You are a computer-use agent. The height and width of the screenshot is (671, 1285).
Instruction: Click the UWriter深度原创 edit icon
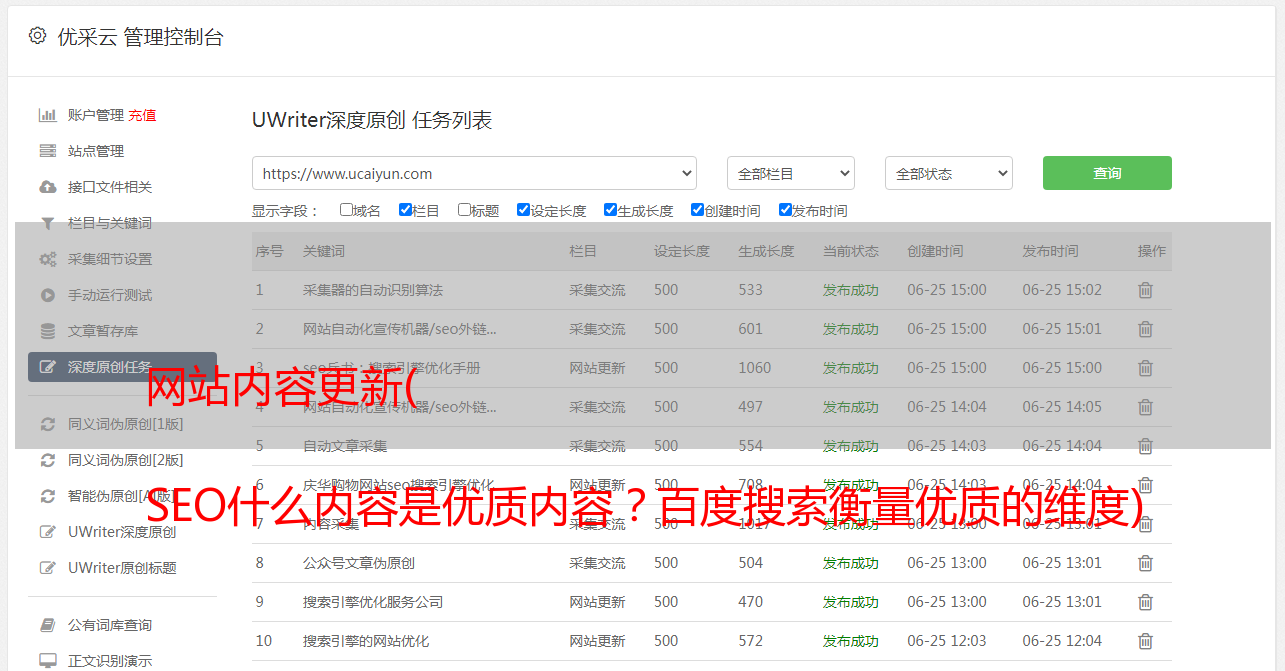(47, 532)
